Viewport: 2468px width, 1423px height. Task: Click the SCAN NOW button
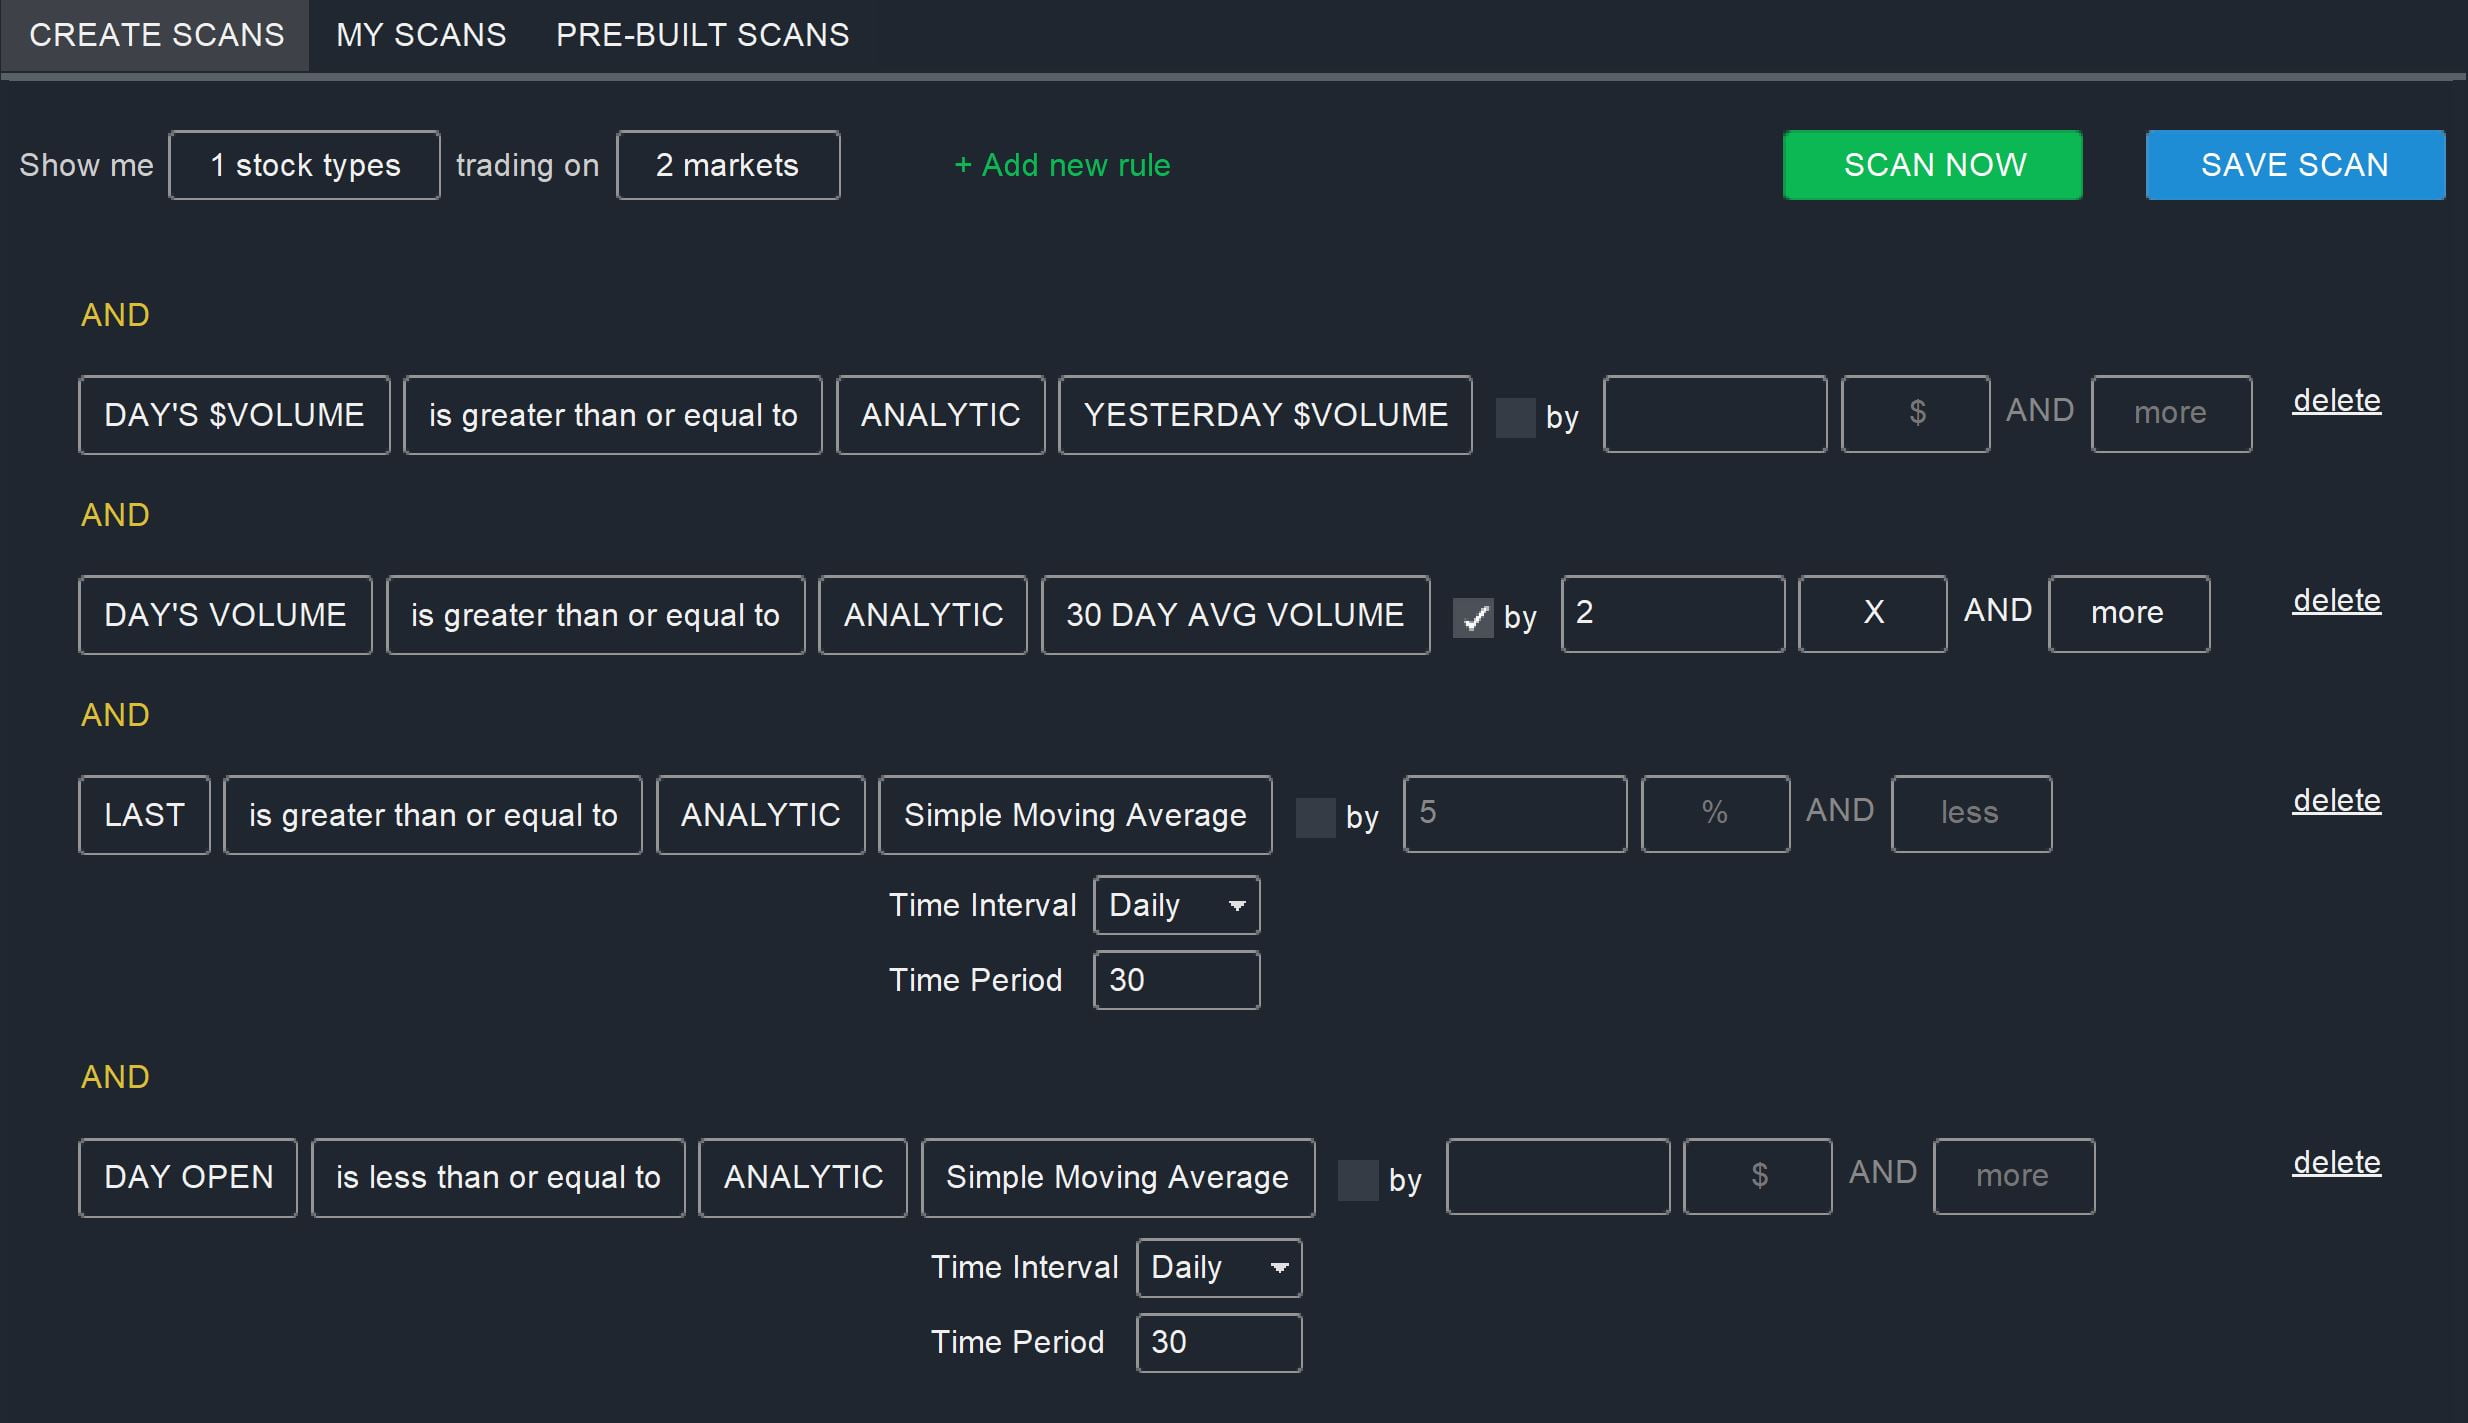coord(1931,165)
